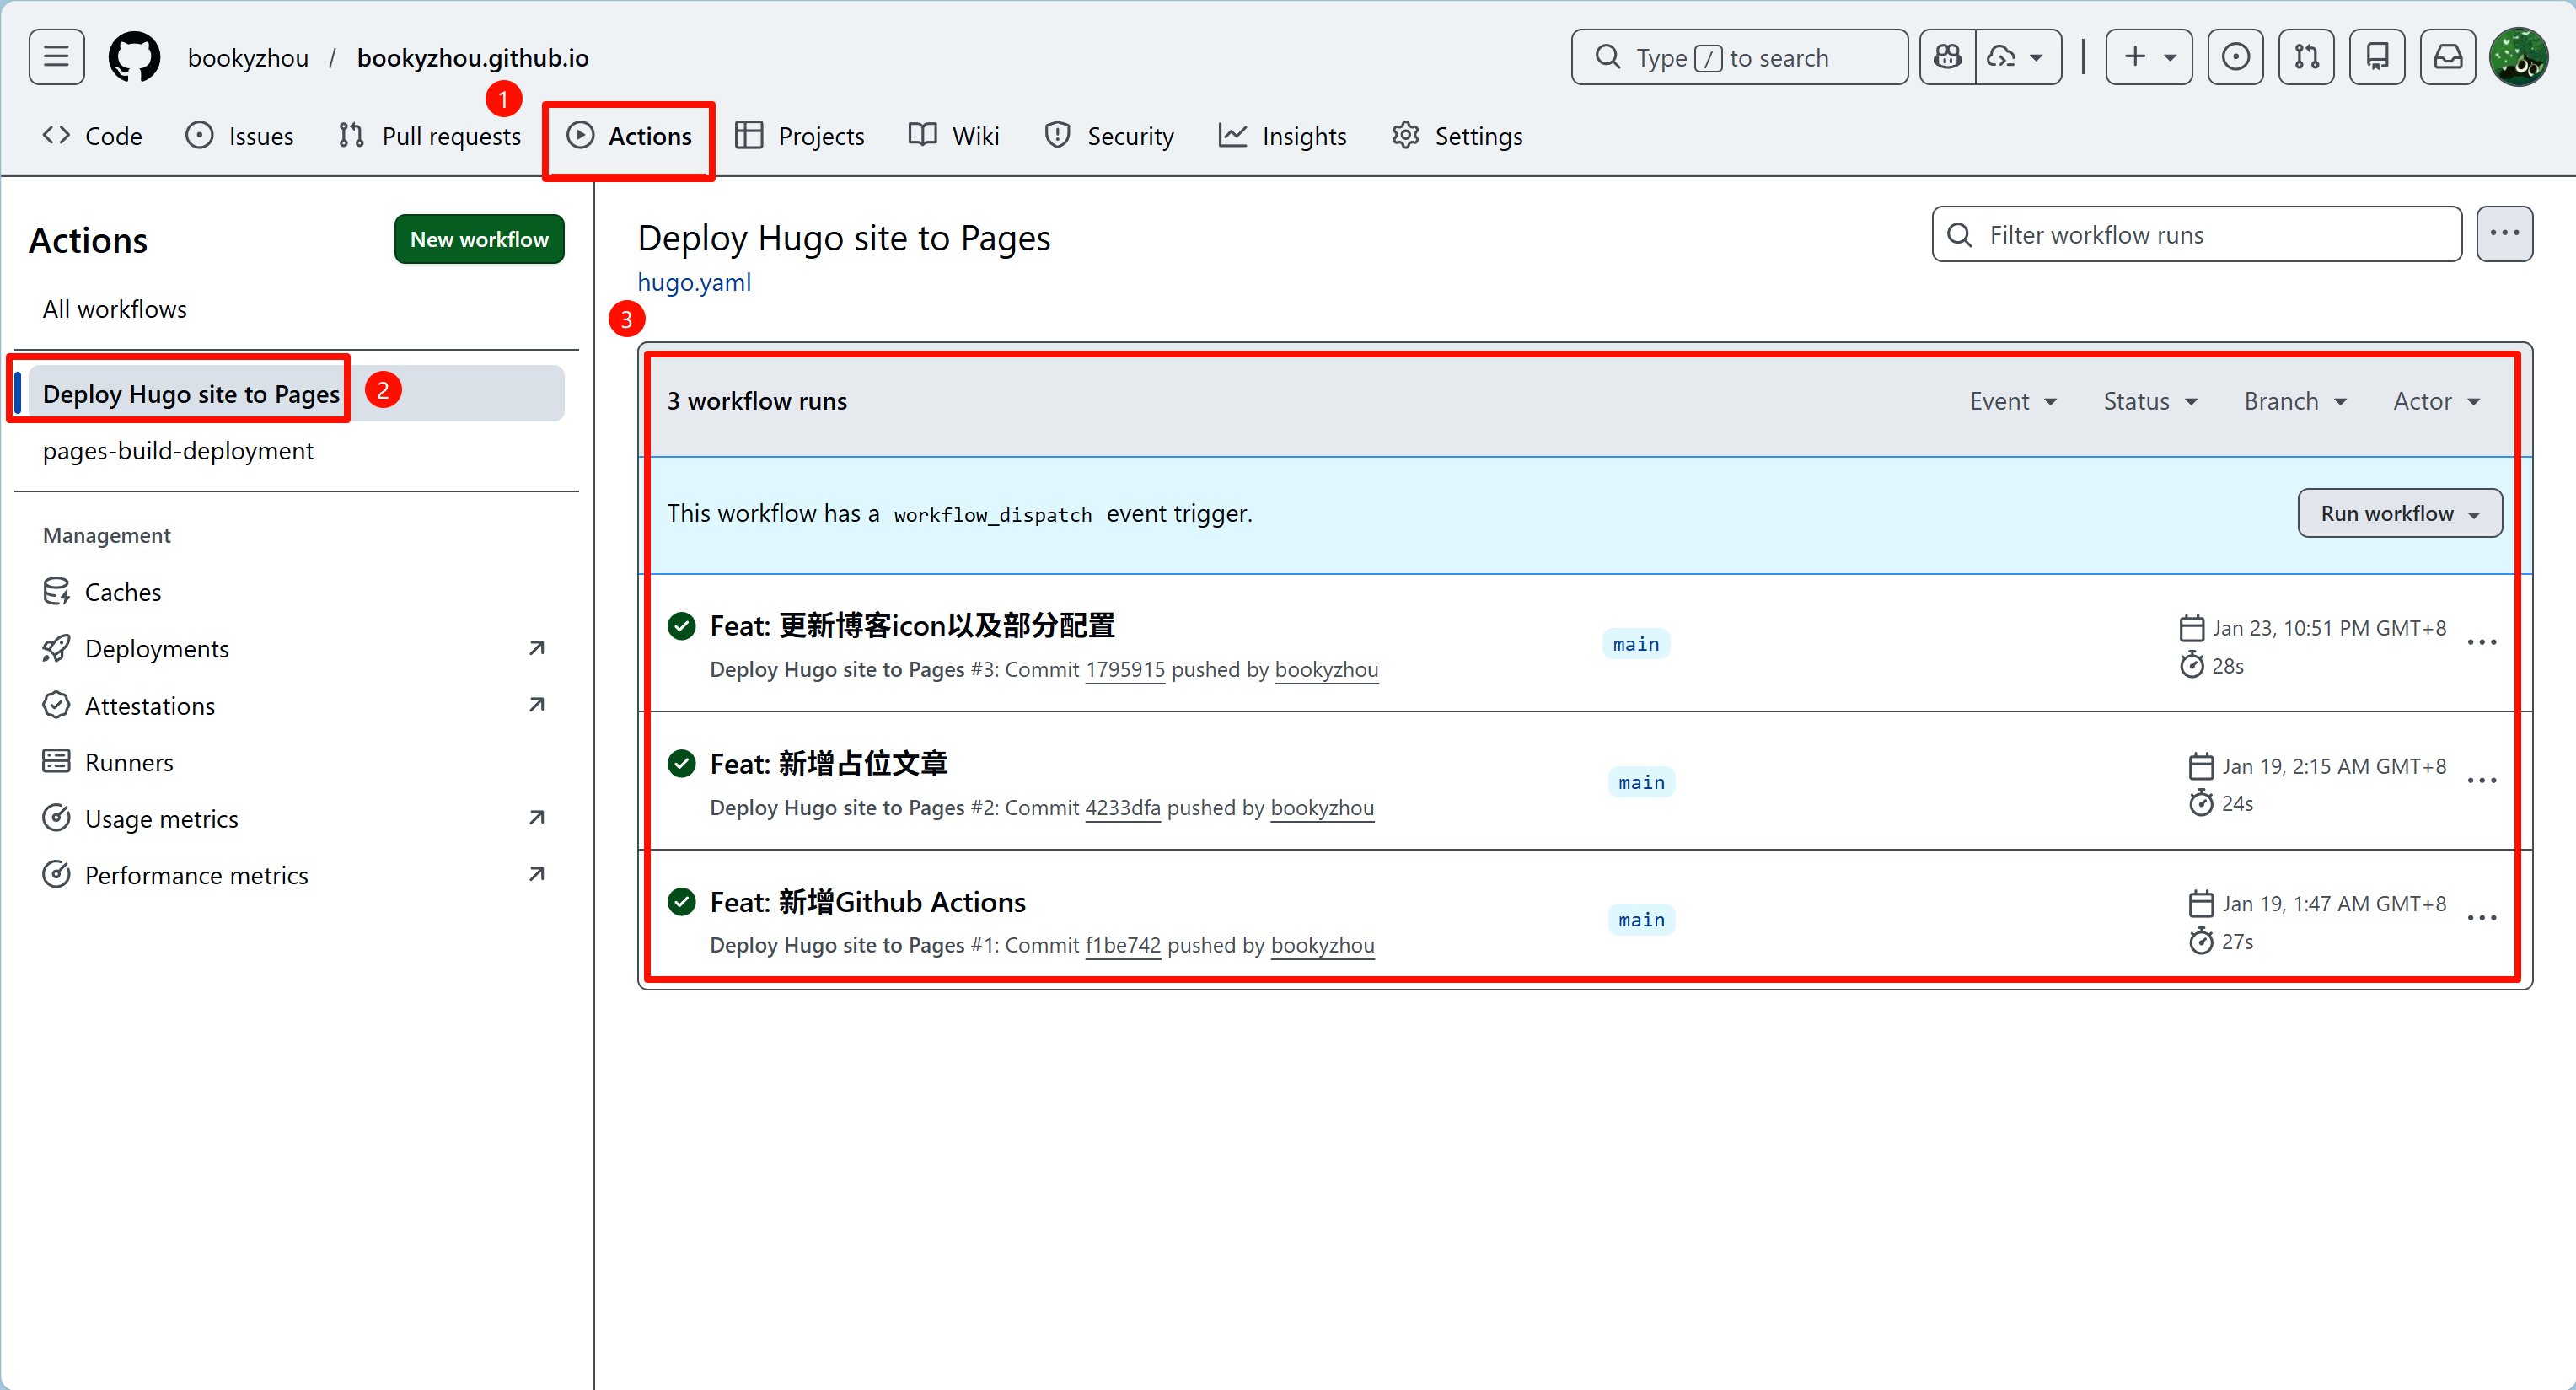The width and height of the screenshot is (2576, 1390).
Task: Expand the Event filter dropdown
Action: [2013, 401]
